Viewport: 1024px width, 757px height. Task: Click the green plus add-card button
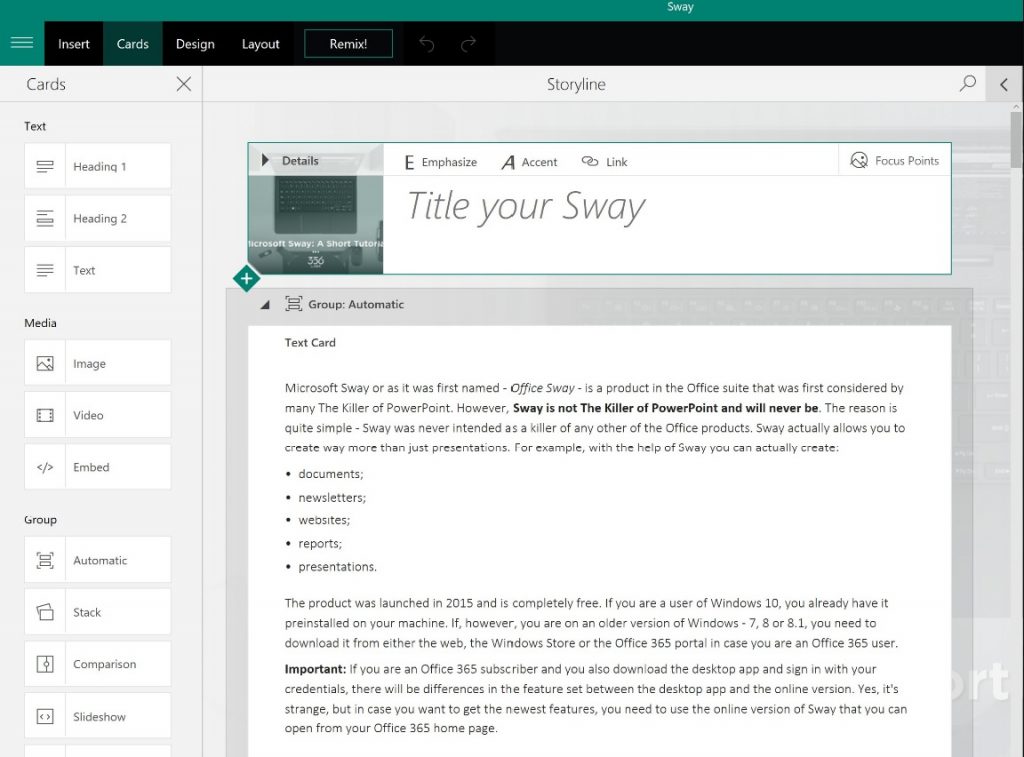(246, 279)
